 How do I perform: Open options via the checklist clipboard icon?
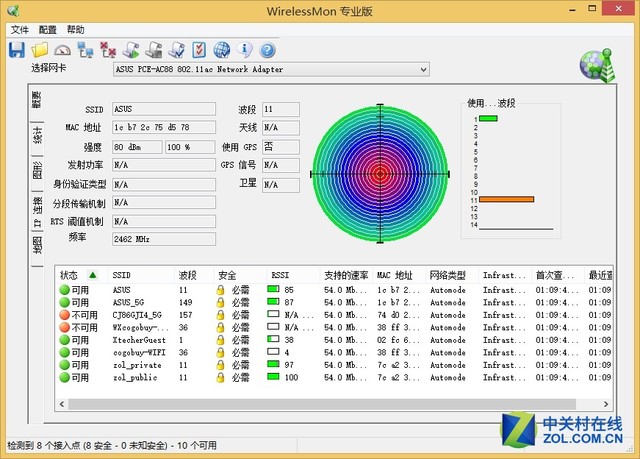[199, 50]
